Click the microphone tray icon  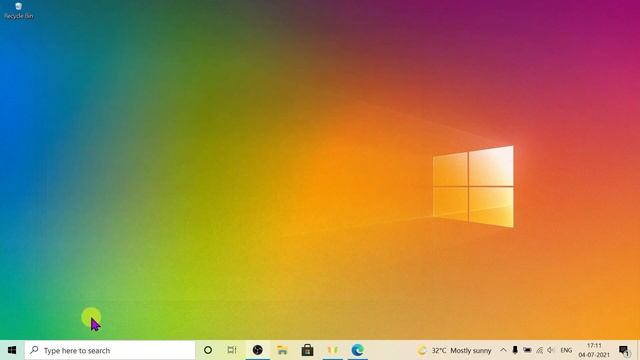[x=515, y=350]
